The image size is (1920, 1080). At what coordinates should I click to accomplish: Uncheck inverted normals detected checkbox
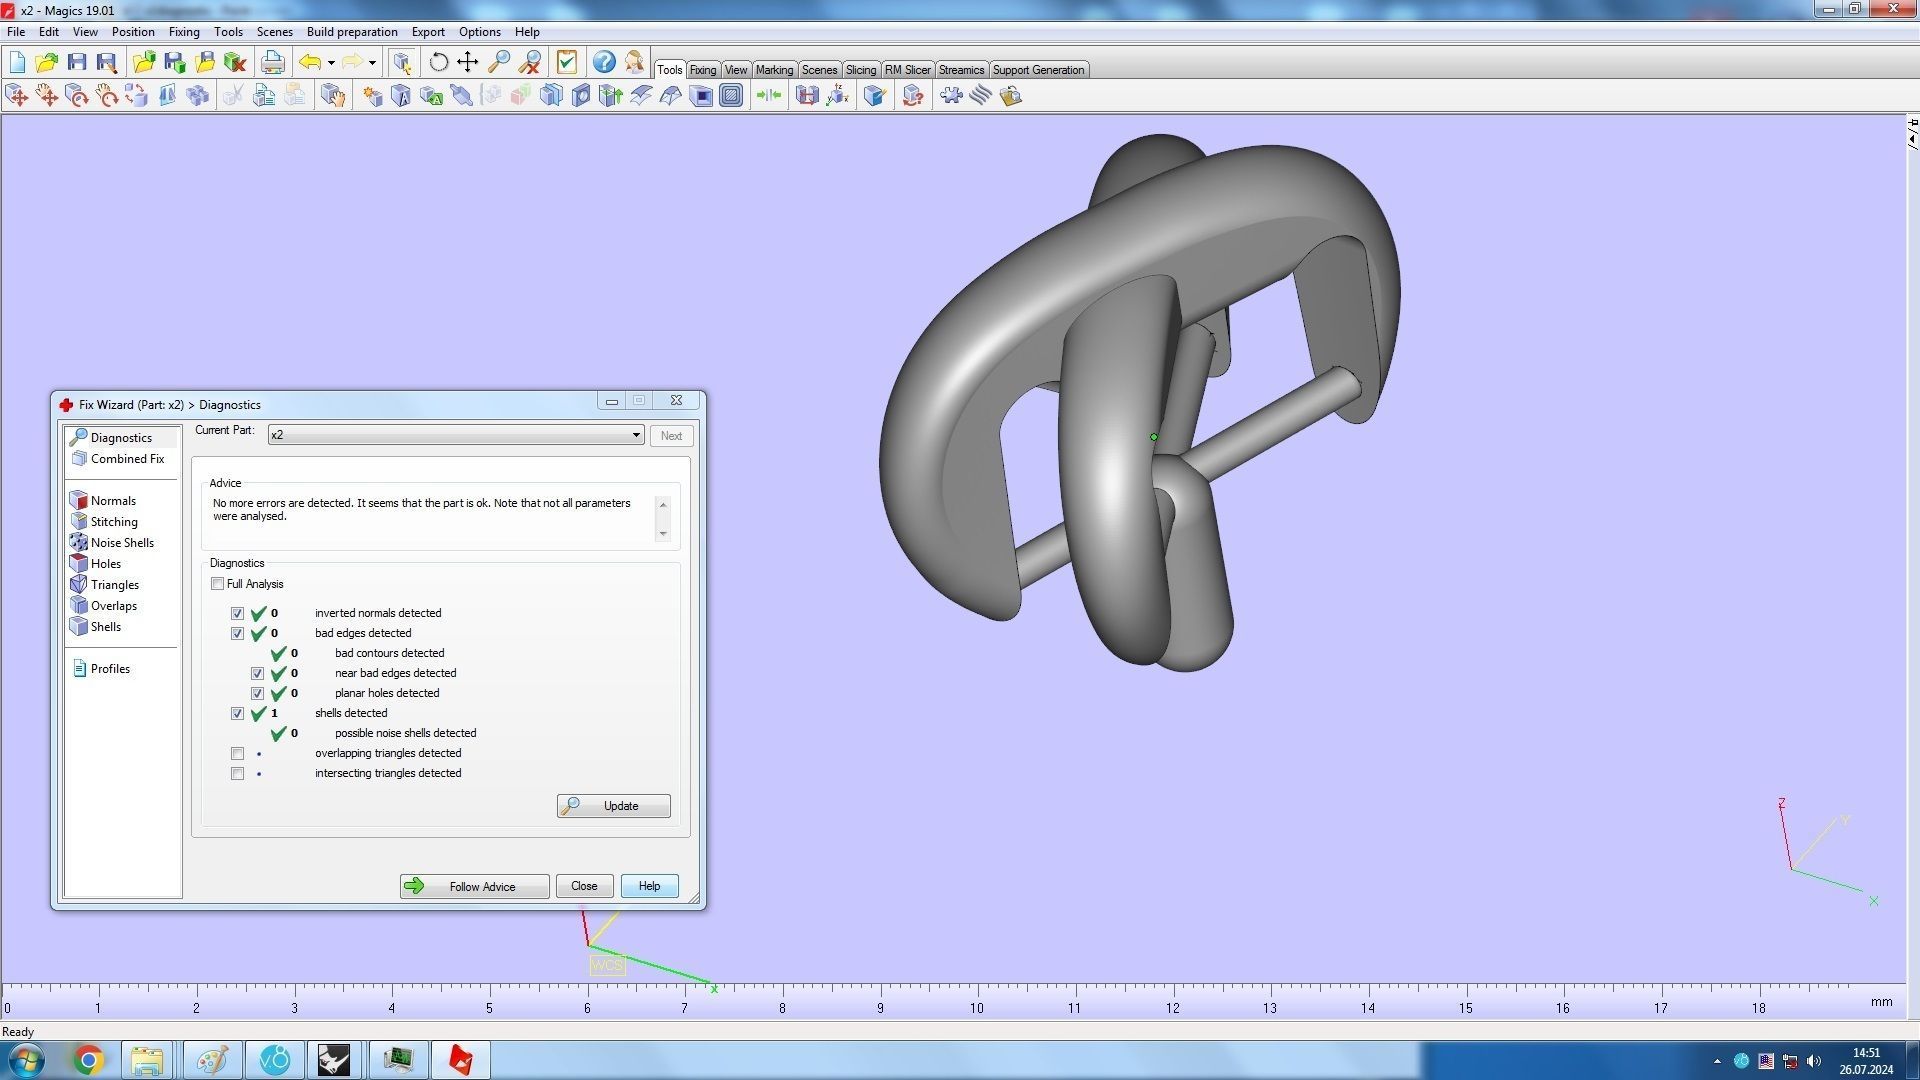pos(237,614)
